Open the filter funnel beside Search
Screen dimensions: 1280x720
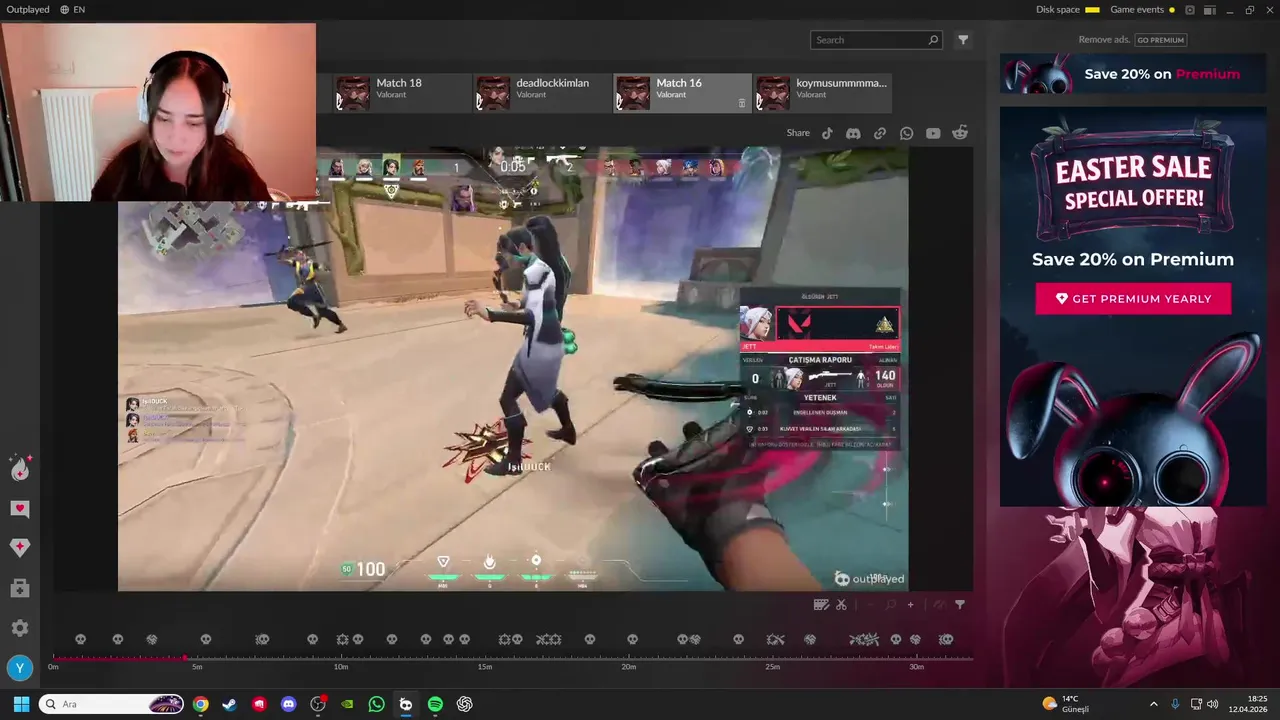pyautogui.click(x=963, y=40)
